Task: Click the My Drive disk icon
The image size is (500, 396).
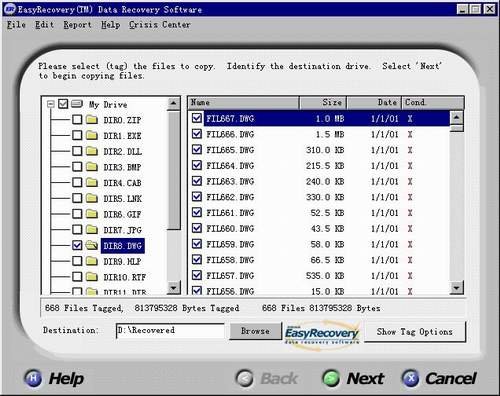Action: pyautogui.click(x=77, y=103)
